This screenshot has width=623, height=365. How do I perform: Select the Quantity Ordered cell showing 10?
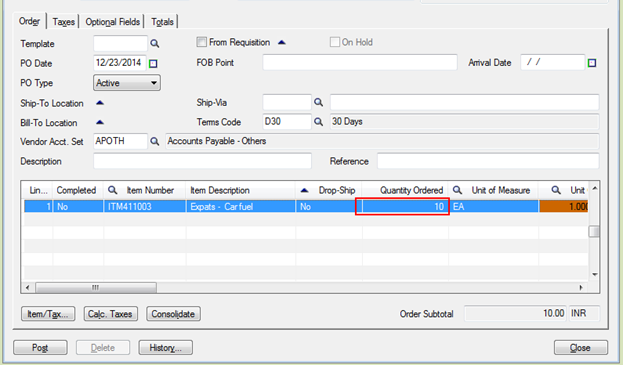[405, 207]
